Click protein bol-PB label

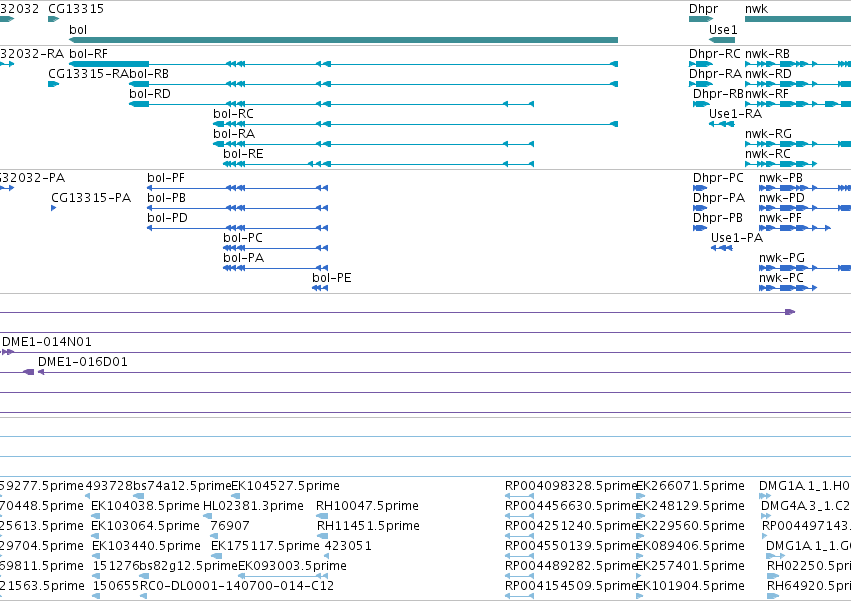pos(167,198)
